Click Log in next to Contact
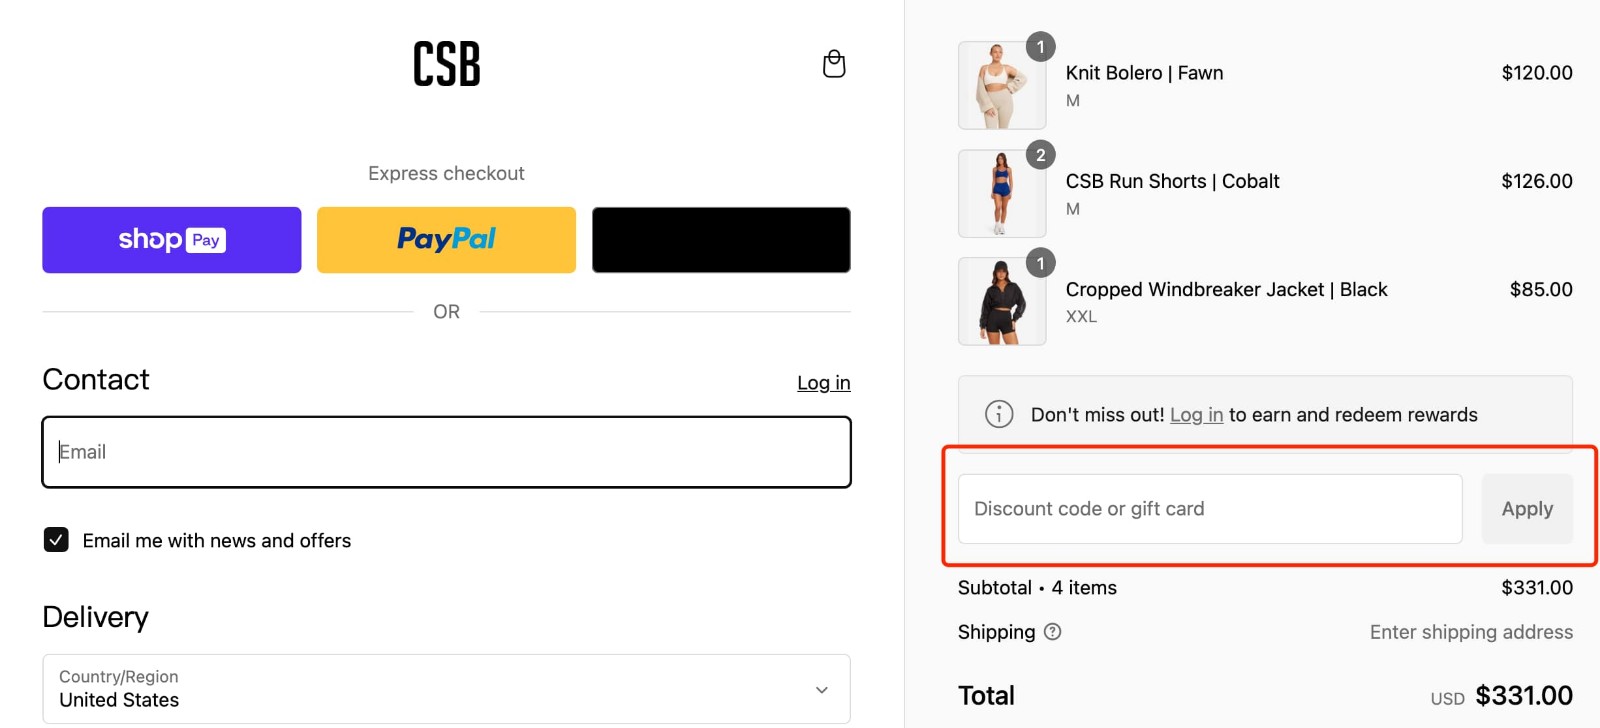 click(x=823, y=382)
